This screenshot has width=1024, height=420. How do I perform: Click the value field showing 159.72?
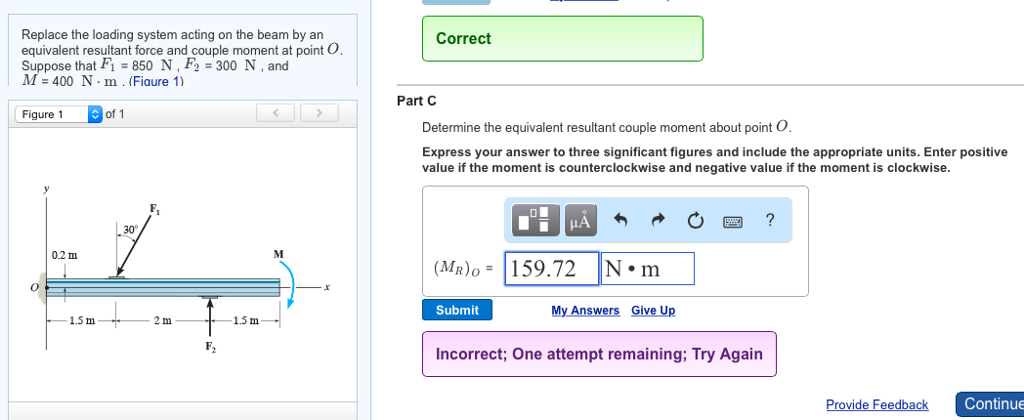[x=551, y=268]
